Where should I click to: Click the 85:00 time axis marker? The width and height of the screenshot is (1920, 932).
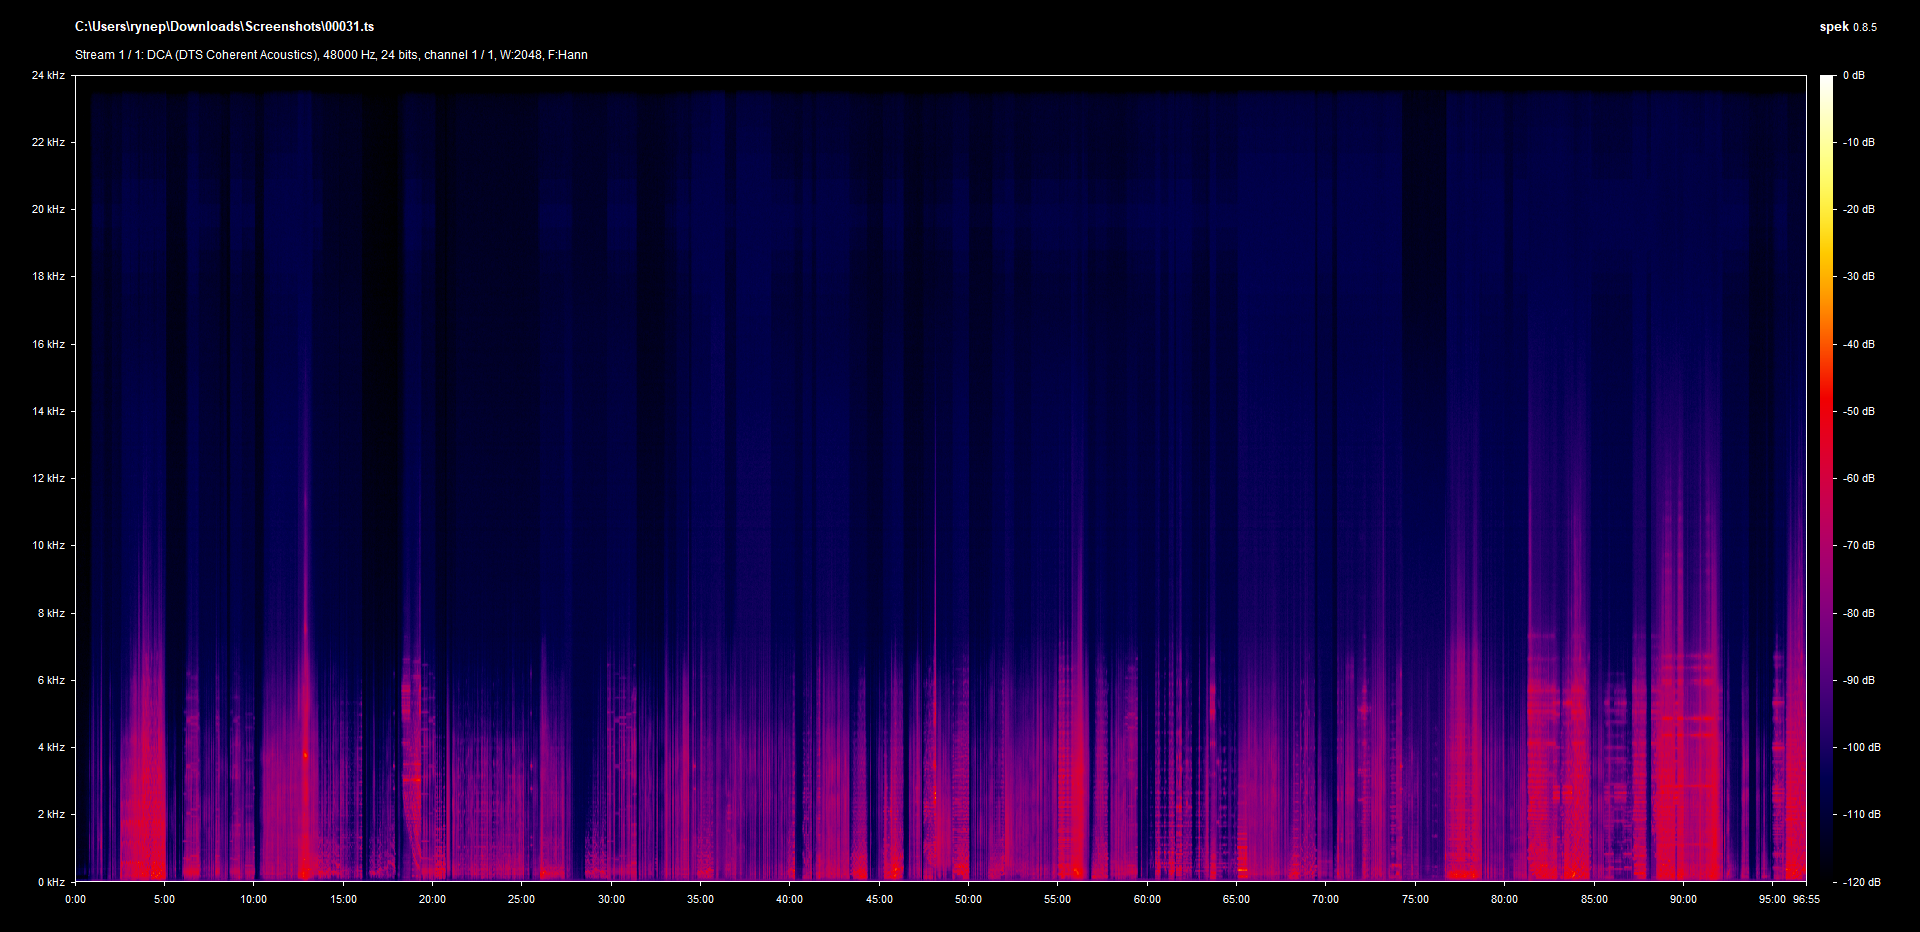[x=1594, y=899]
